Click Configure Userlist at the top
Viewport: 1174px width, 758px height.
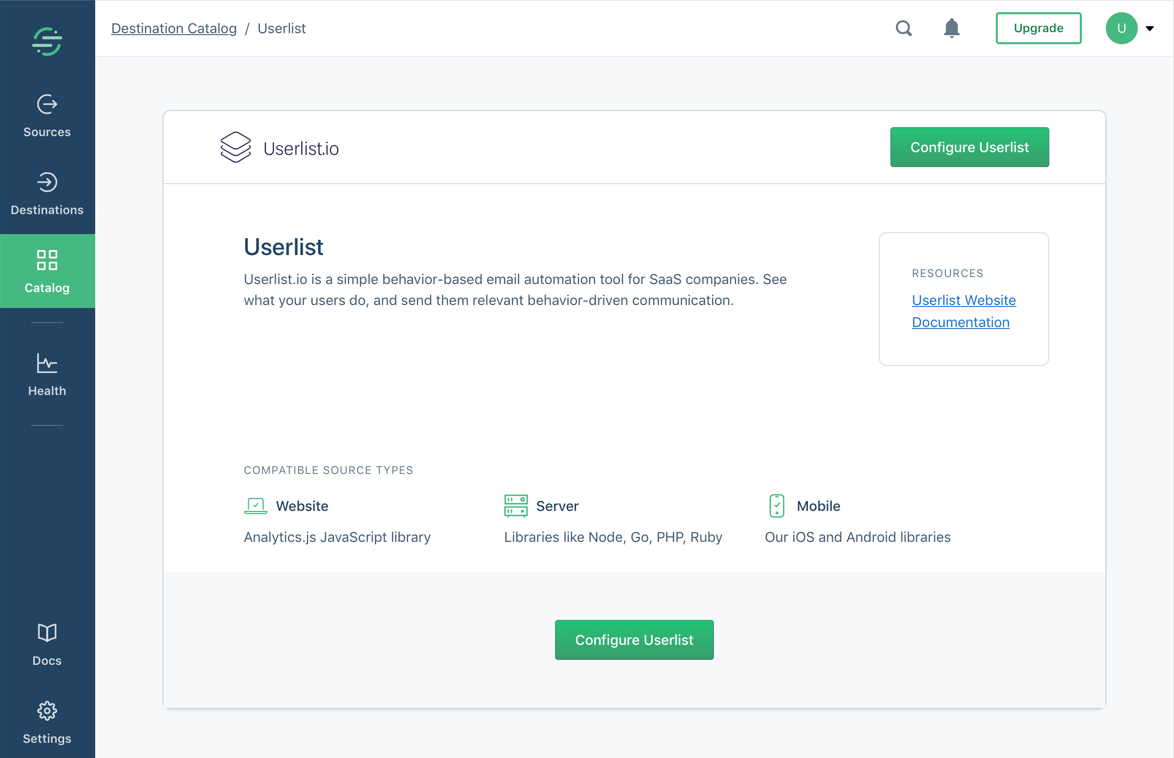coord(969,147)
